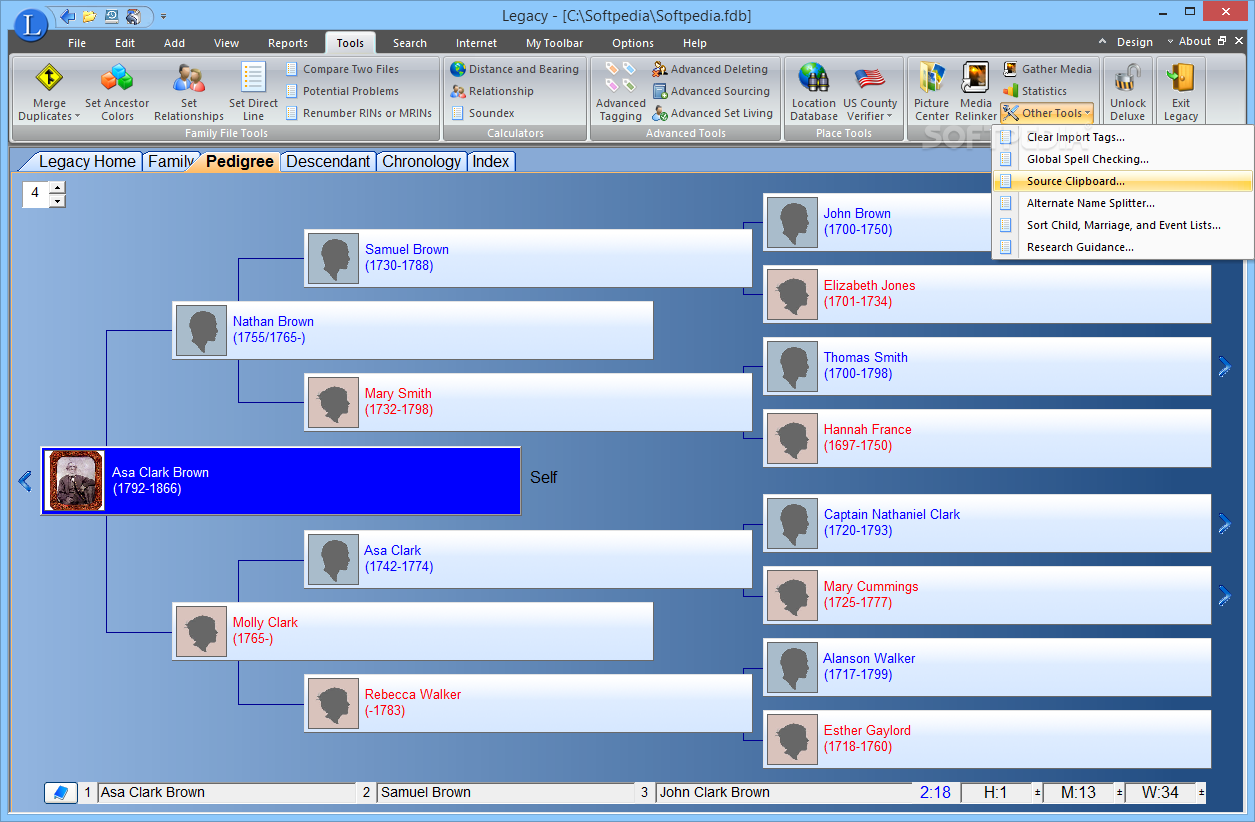The height and width of the screenshot is (822, 1255).
Task: Expand ancestors arrow beside Thomas Smith
Action: pyautogui.click(x=1224, y=367)
